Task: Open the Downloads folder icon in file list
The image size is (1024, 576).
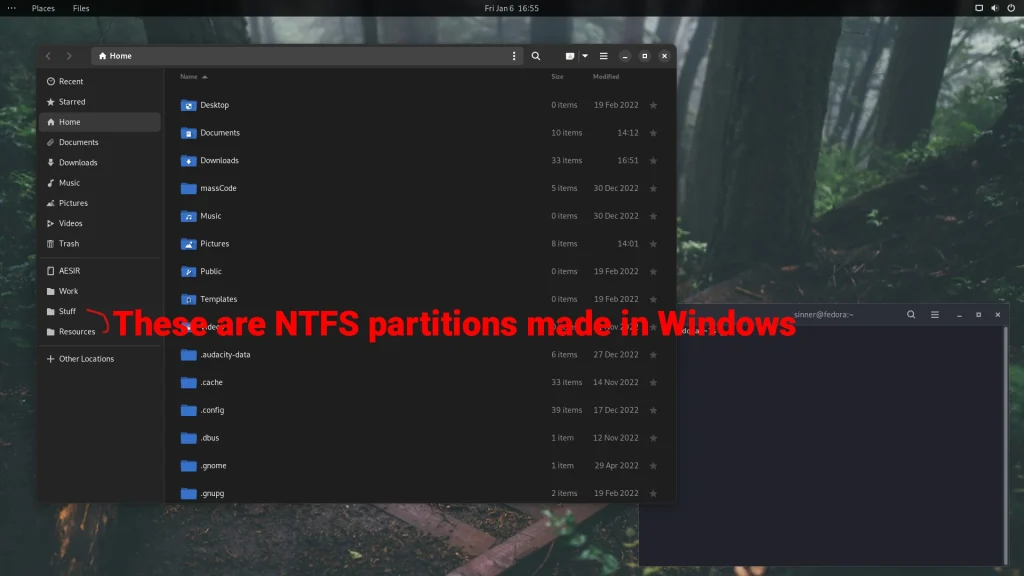Action: [x=188, y=160]
